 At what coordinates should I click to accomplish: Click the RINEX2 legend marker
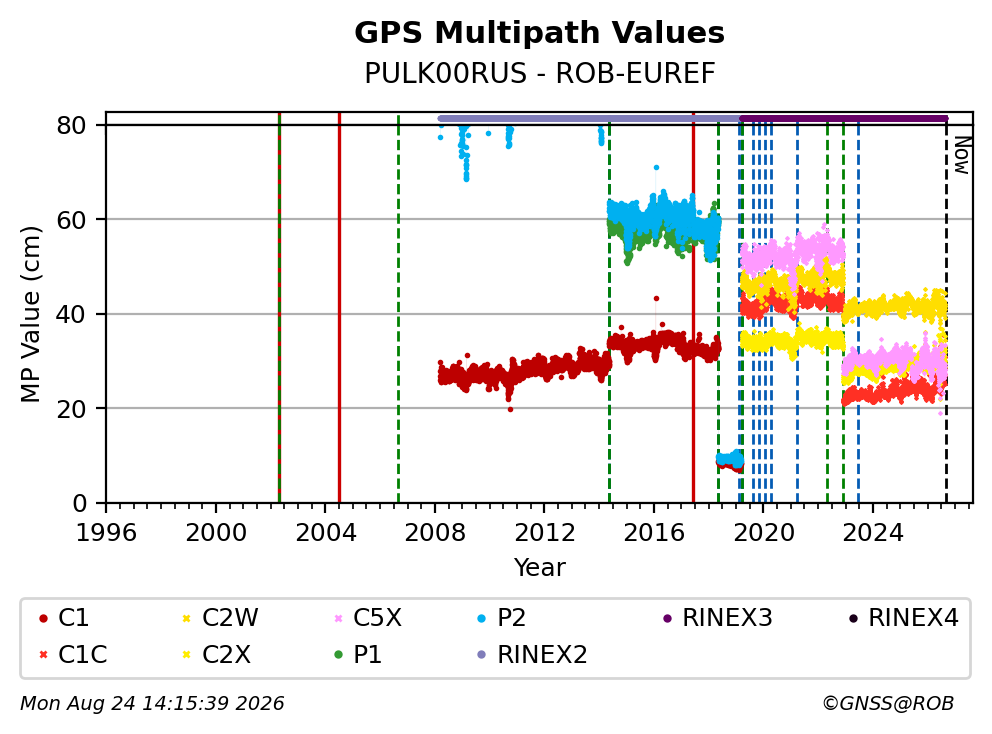coord(481,655)
